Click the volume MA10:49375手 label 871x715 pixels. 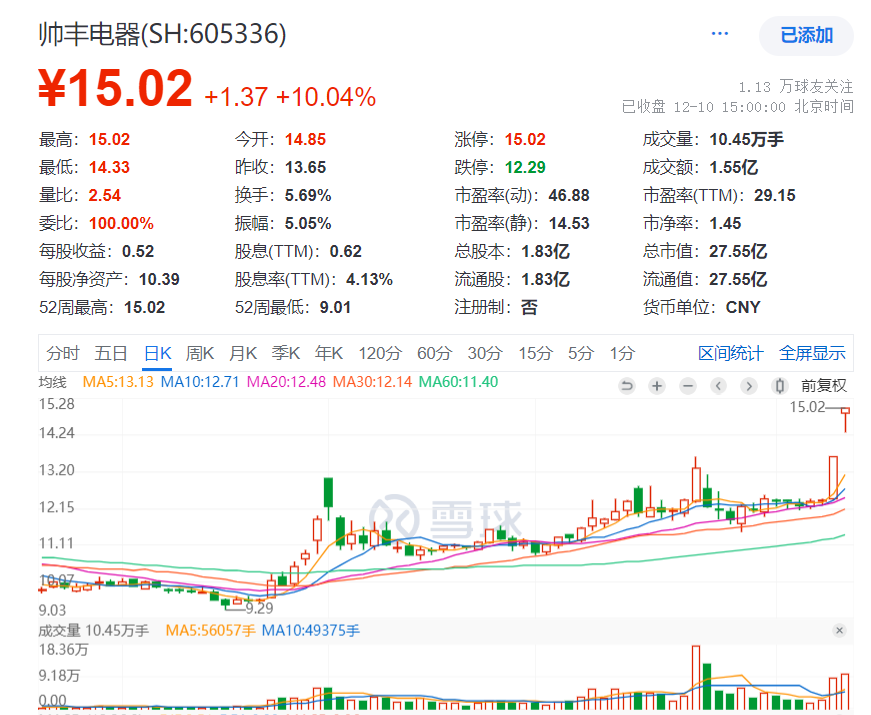pos(311,631)
